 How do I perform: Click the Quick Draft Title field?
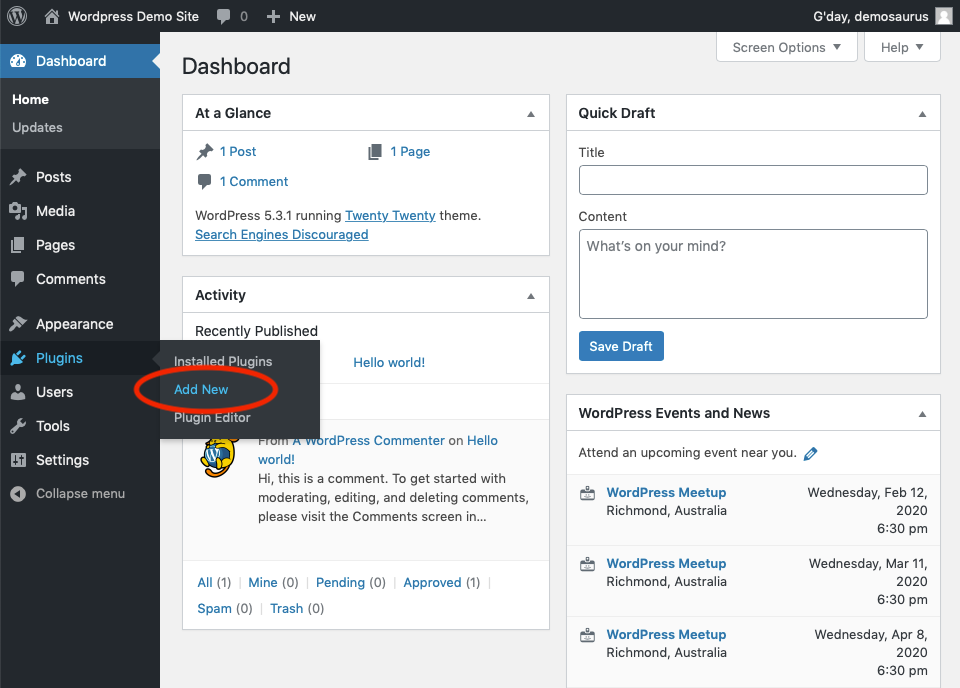(x=753, y=180)
